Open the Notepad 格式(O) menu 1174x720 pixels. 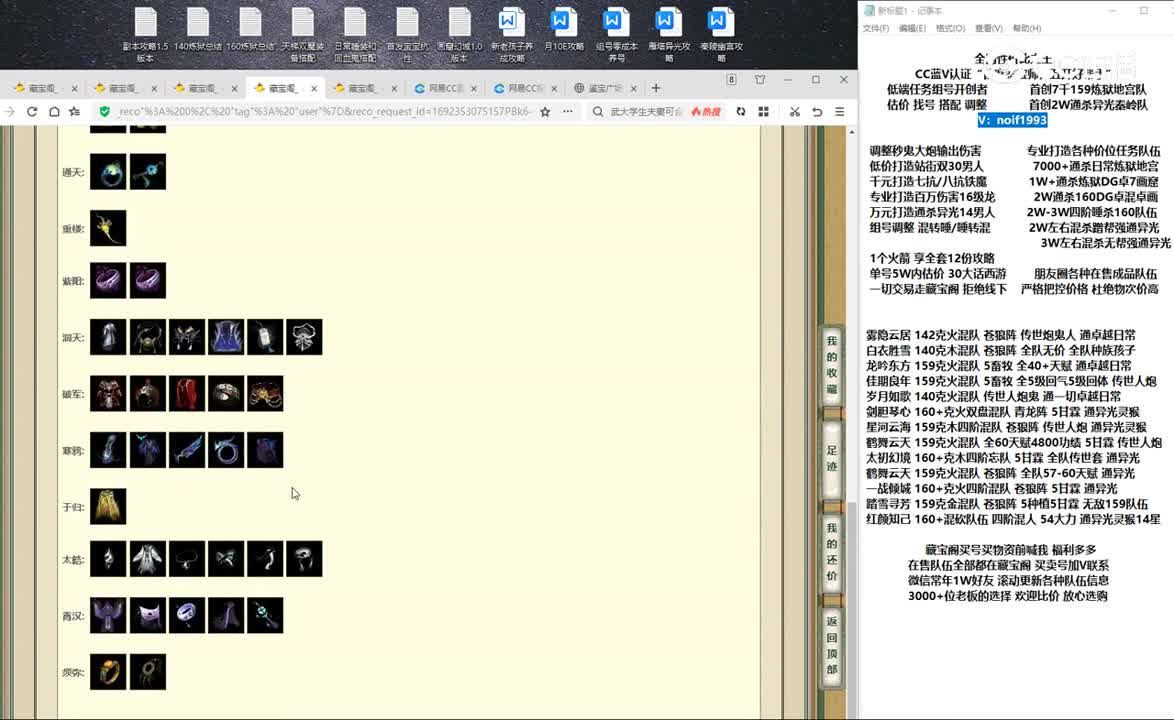pos(950,28)
